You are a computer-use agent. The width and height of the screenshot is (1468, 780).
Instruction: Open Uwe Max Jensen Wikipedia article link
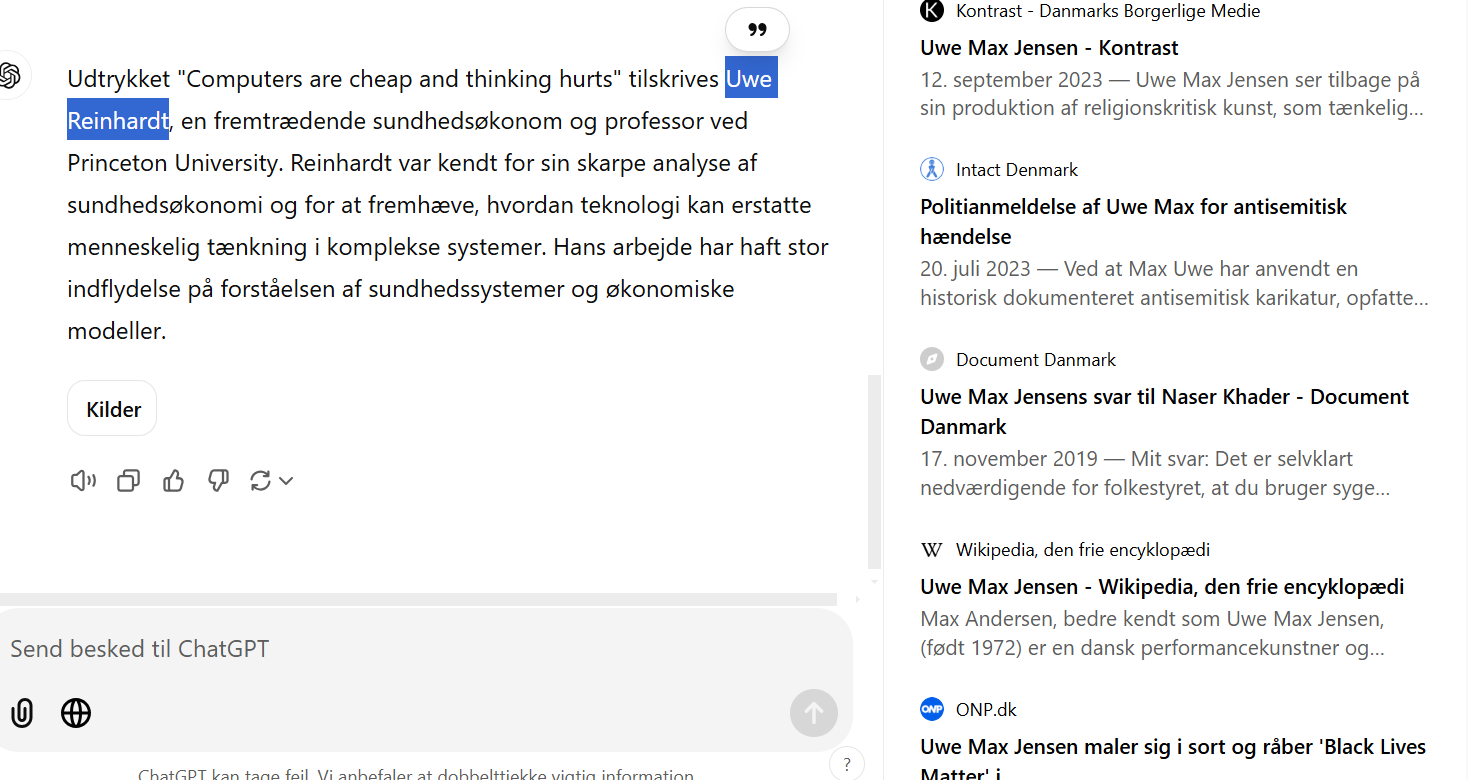pos(1162,587)
